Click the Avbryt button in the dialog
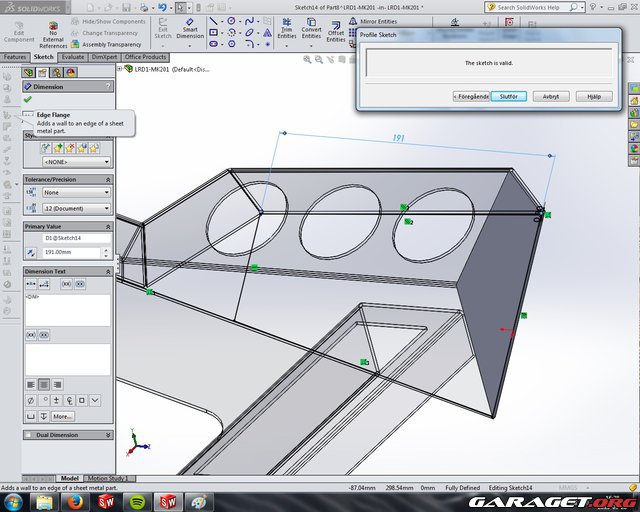 [x=551, y=97]
